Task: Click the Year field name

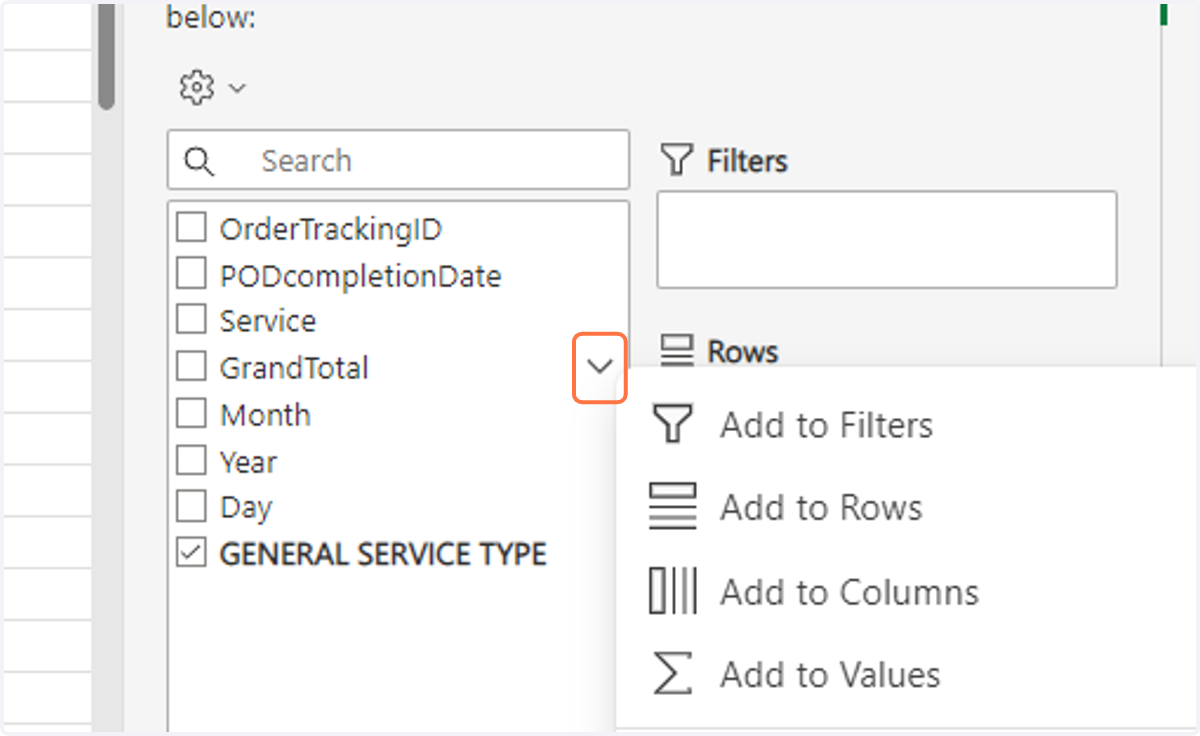Action: pyautogui.click(x=248, y=461)
